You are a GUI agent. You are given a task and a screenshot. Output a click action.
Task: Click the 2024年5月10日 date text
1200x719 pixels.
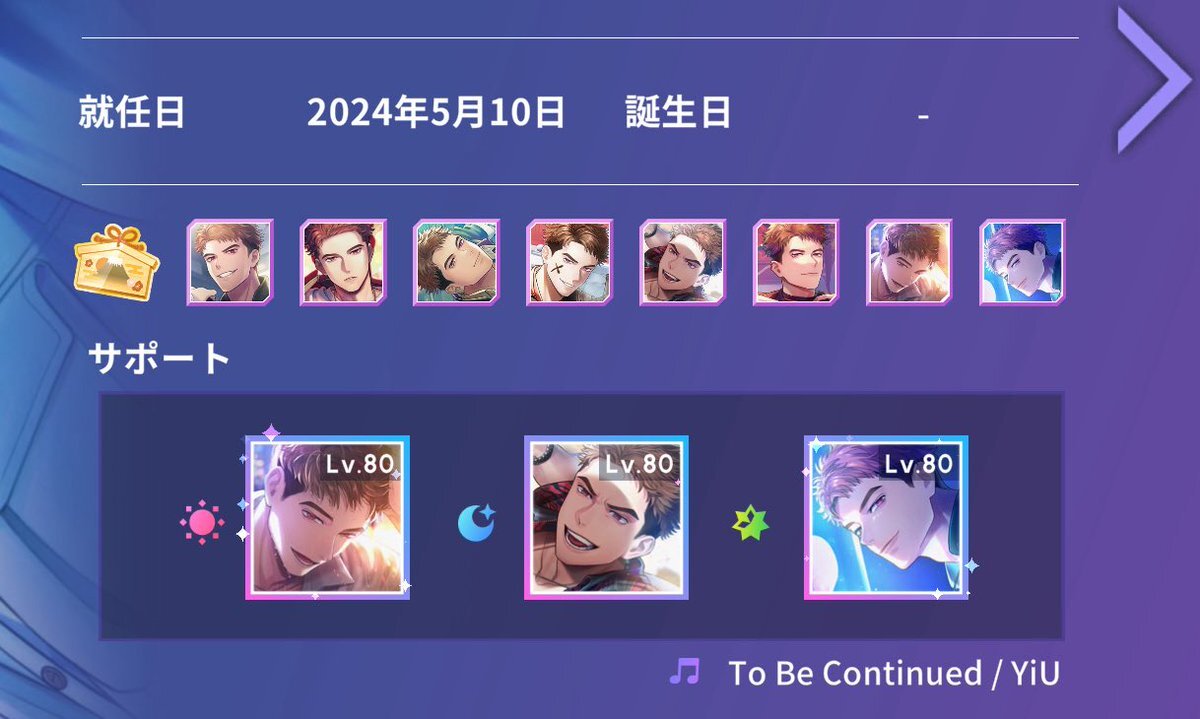tap(436, 113)
